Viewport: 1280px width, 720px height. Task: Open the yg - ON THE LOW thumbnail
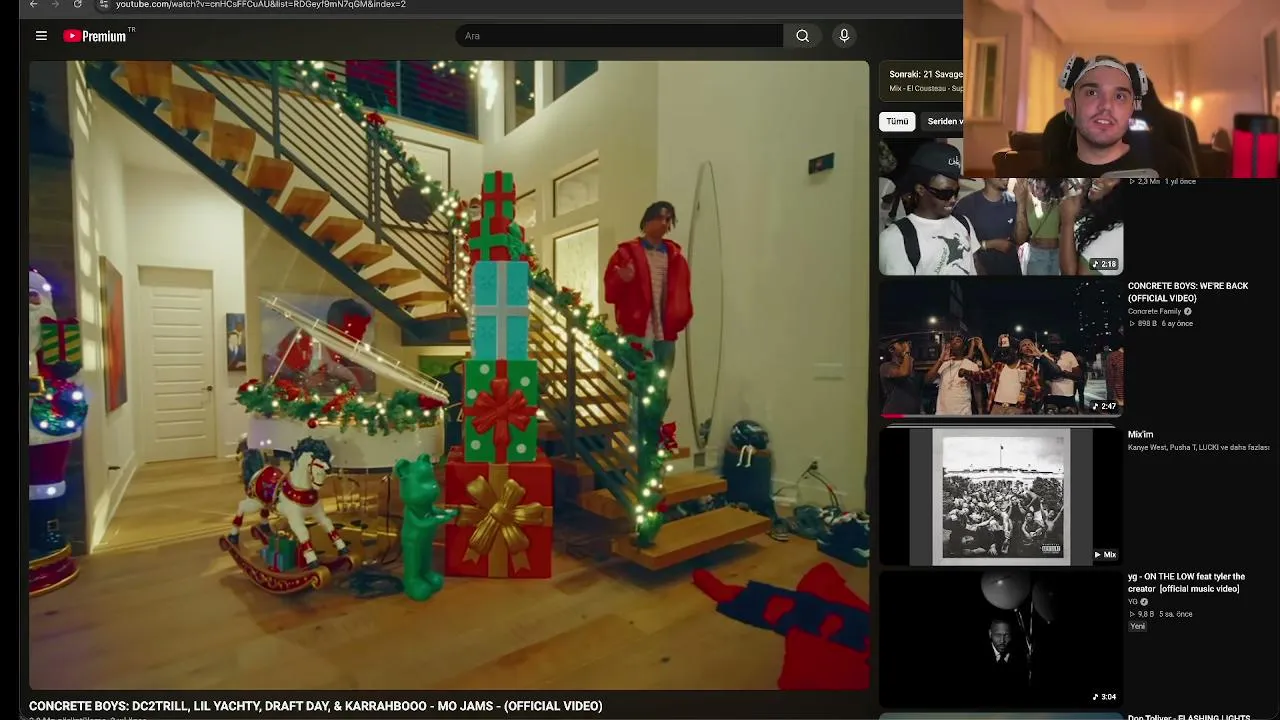1001,639
